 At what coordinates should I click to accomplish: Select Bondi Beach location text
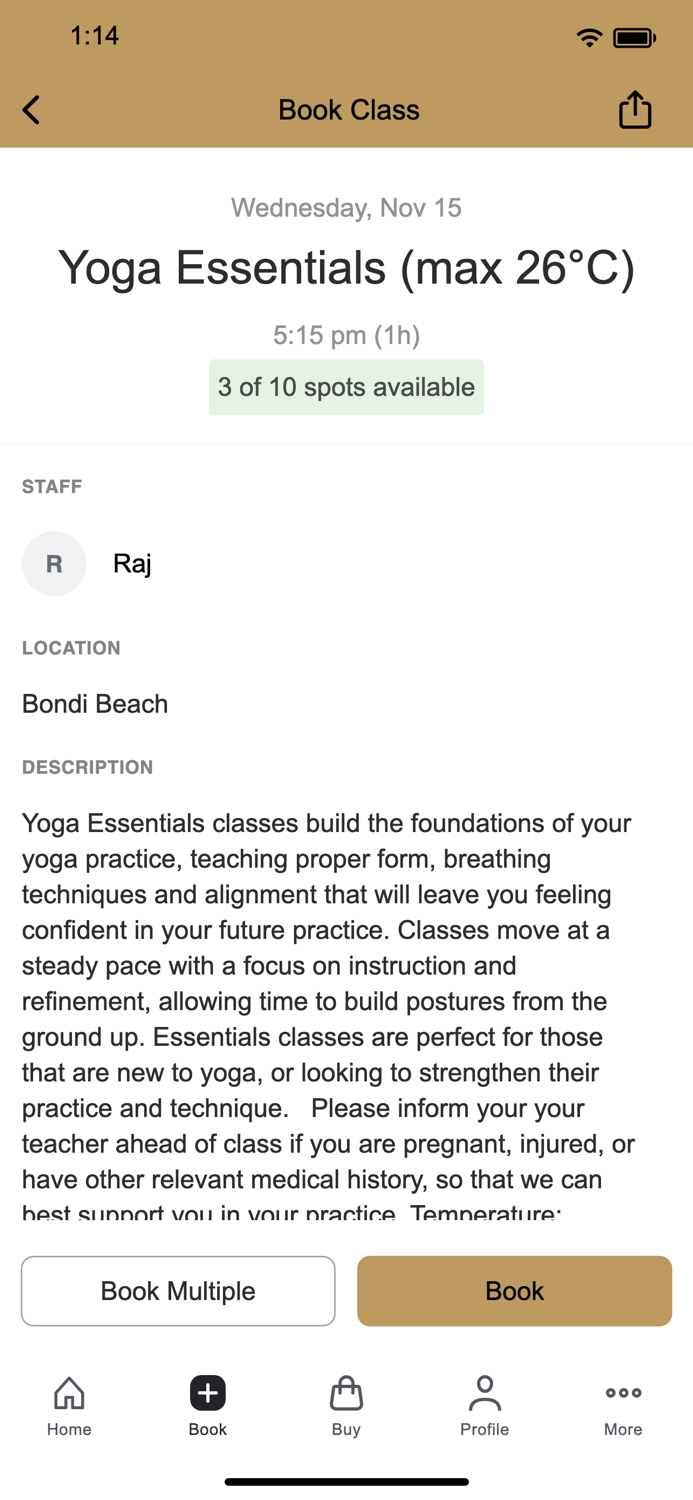coord(94,703)
